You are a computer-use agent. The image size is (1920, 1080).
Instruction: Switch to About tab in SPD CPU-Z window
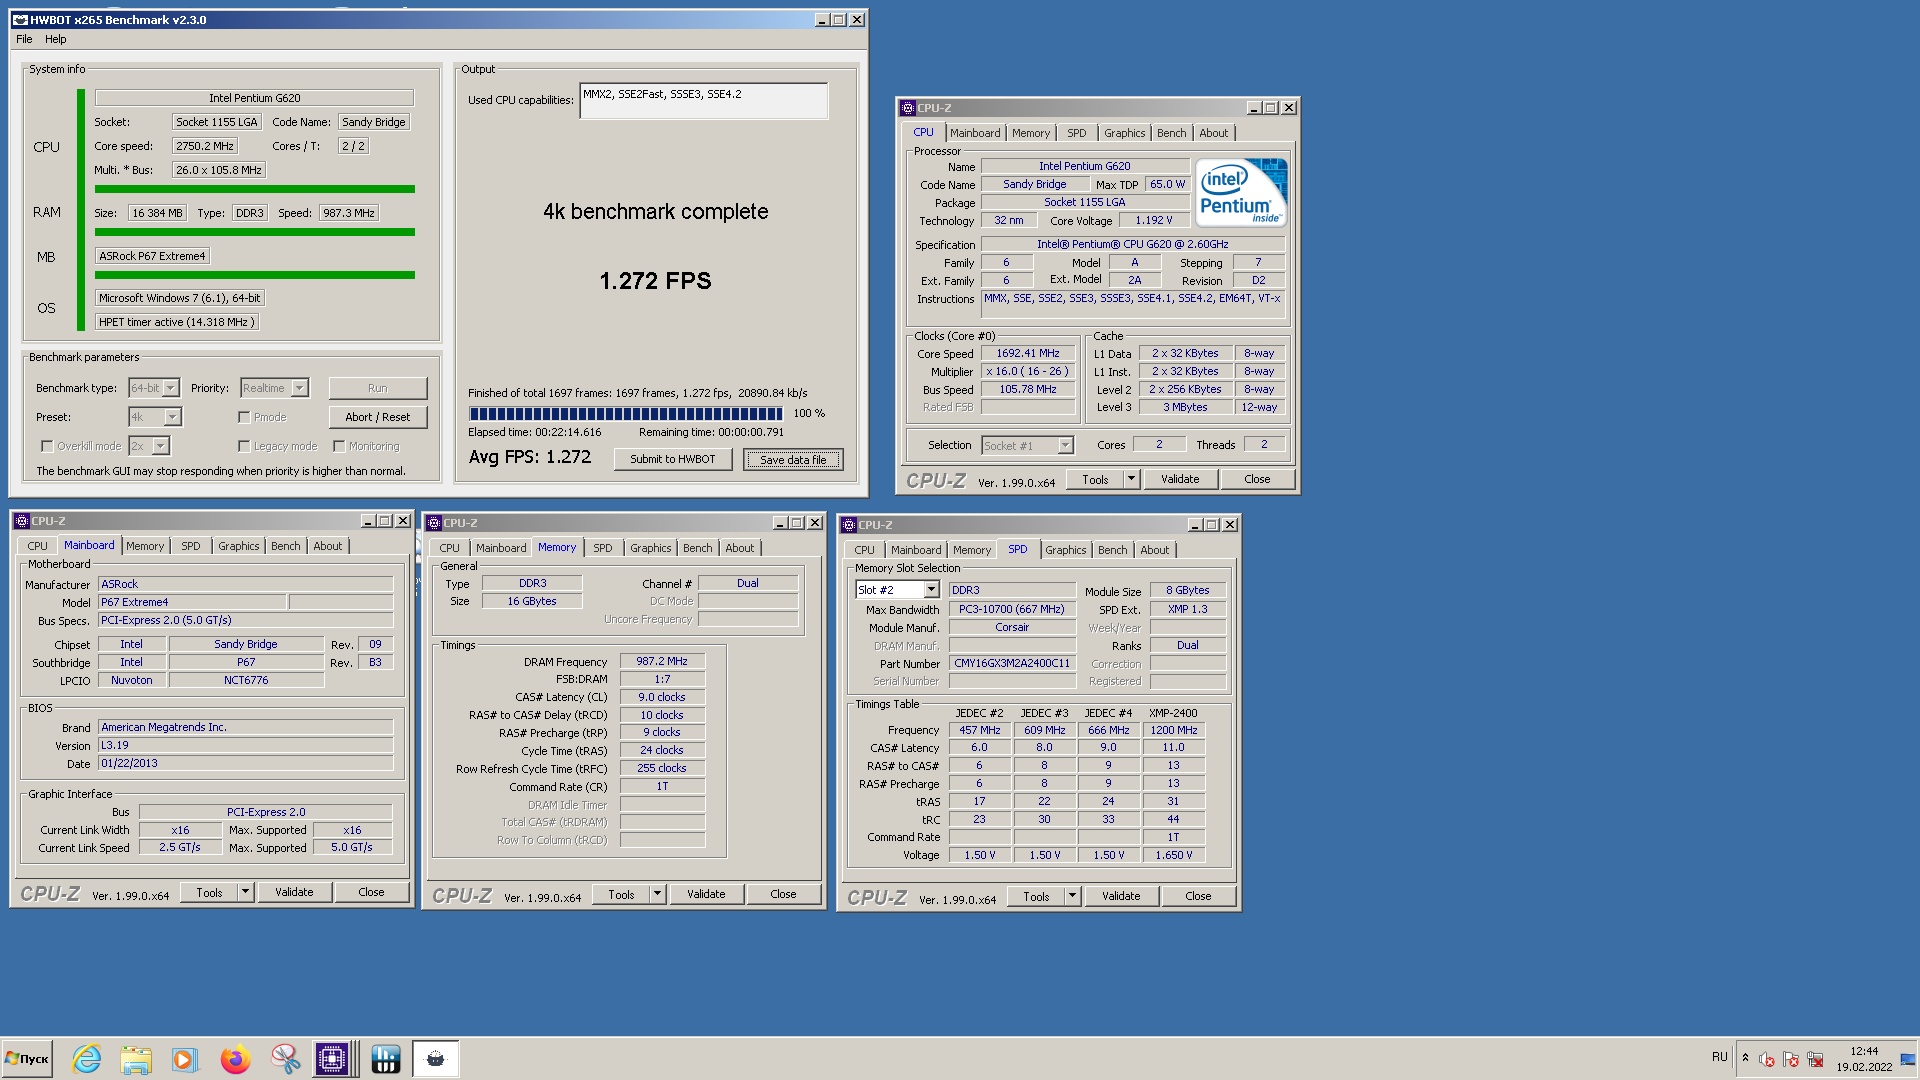pos(1154,550)
